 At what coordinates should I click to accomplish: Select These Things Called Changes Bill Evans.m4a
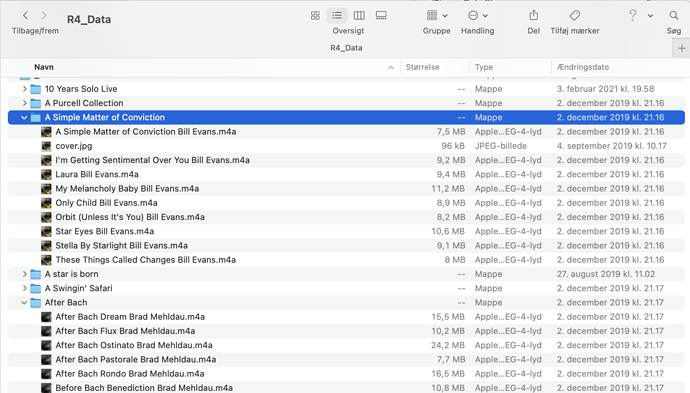coord(146,260)
